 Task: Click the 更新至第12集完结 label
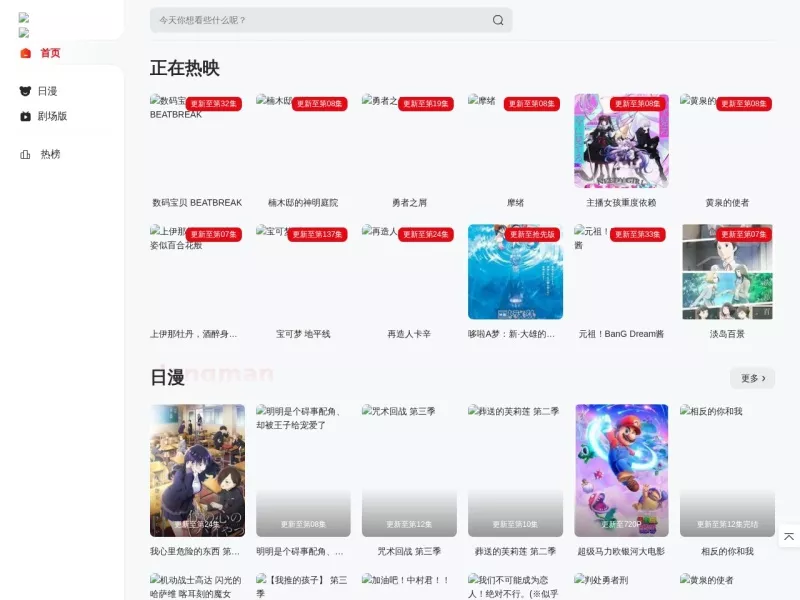tap(727, 524)
